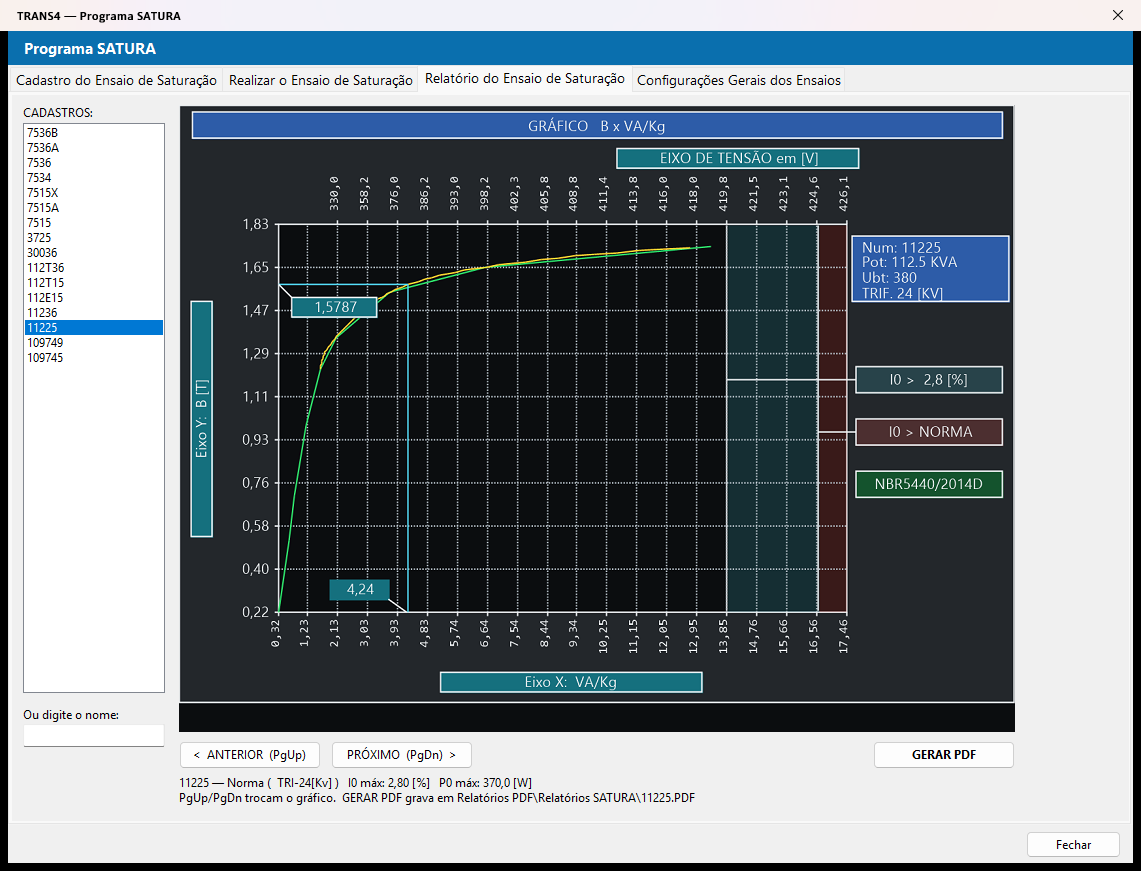The image size is (1141, 871).
Task: Select cadastro 7536B in the list
Action: pos(94,132)
